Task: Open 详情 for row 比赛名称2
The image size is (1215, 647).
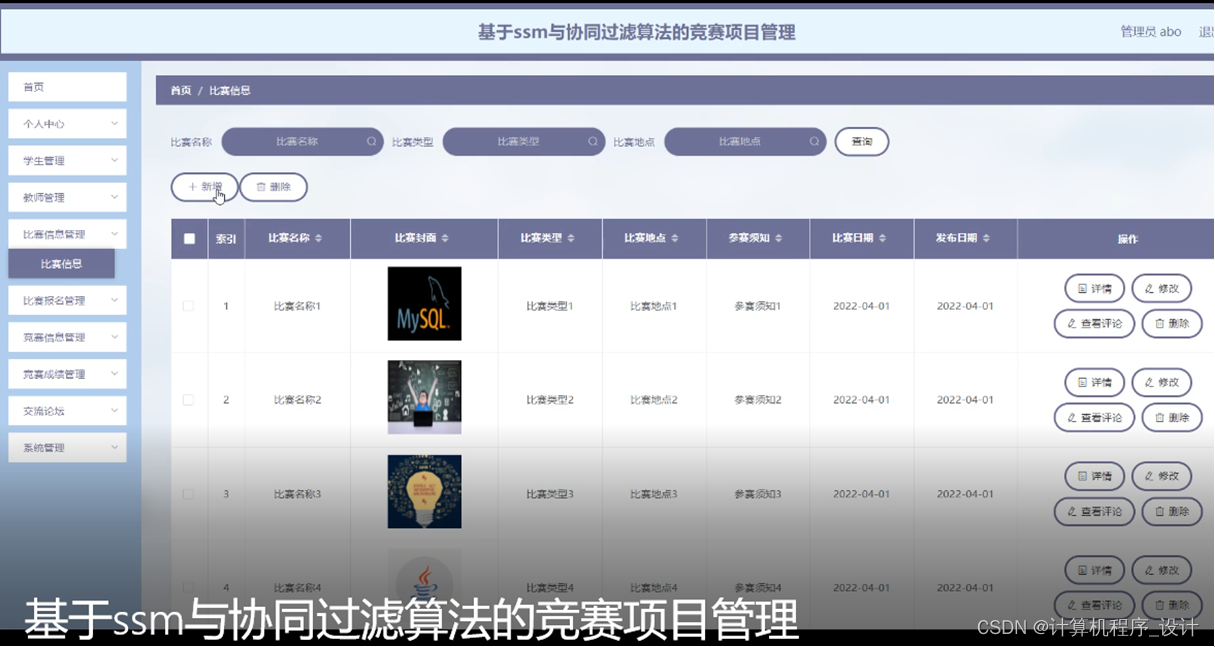Action: click(x=1095, y=382)
